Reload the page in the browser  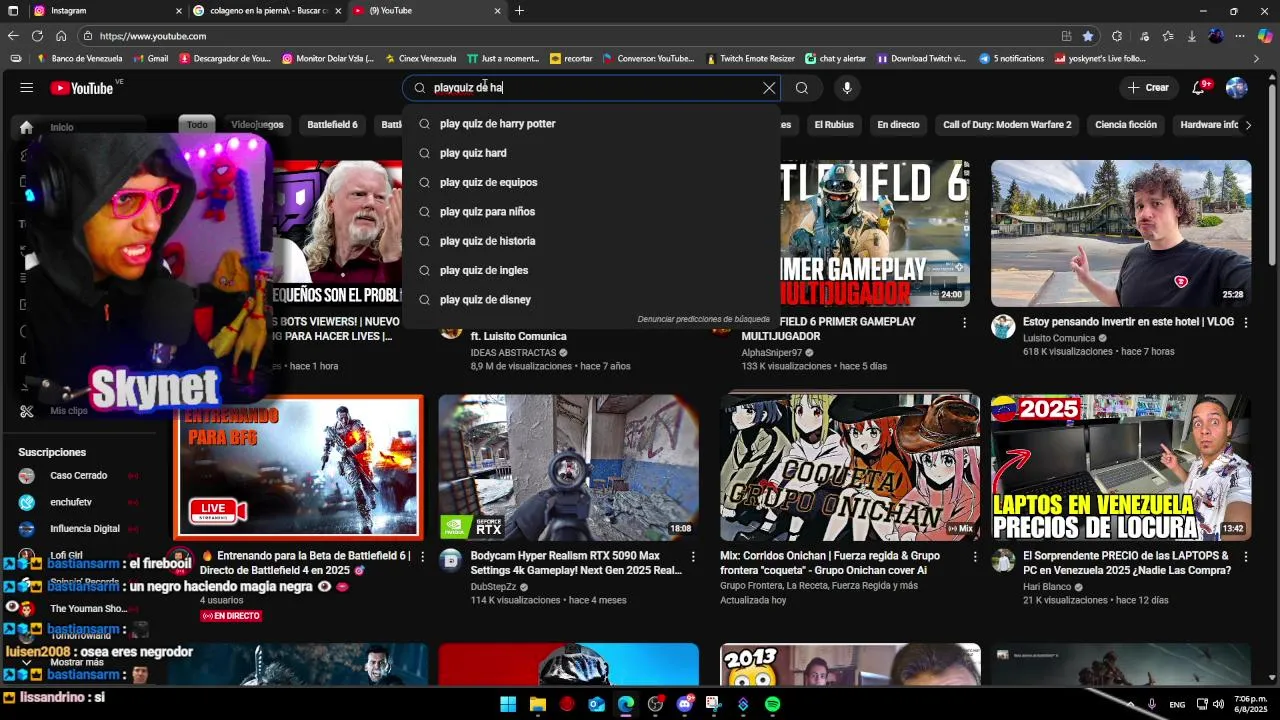(x=37, y=36)
